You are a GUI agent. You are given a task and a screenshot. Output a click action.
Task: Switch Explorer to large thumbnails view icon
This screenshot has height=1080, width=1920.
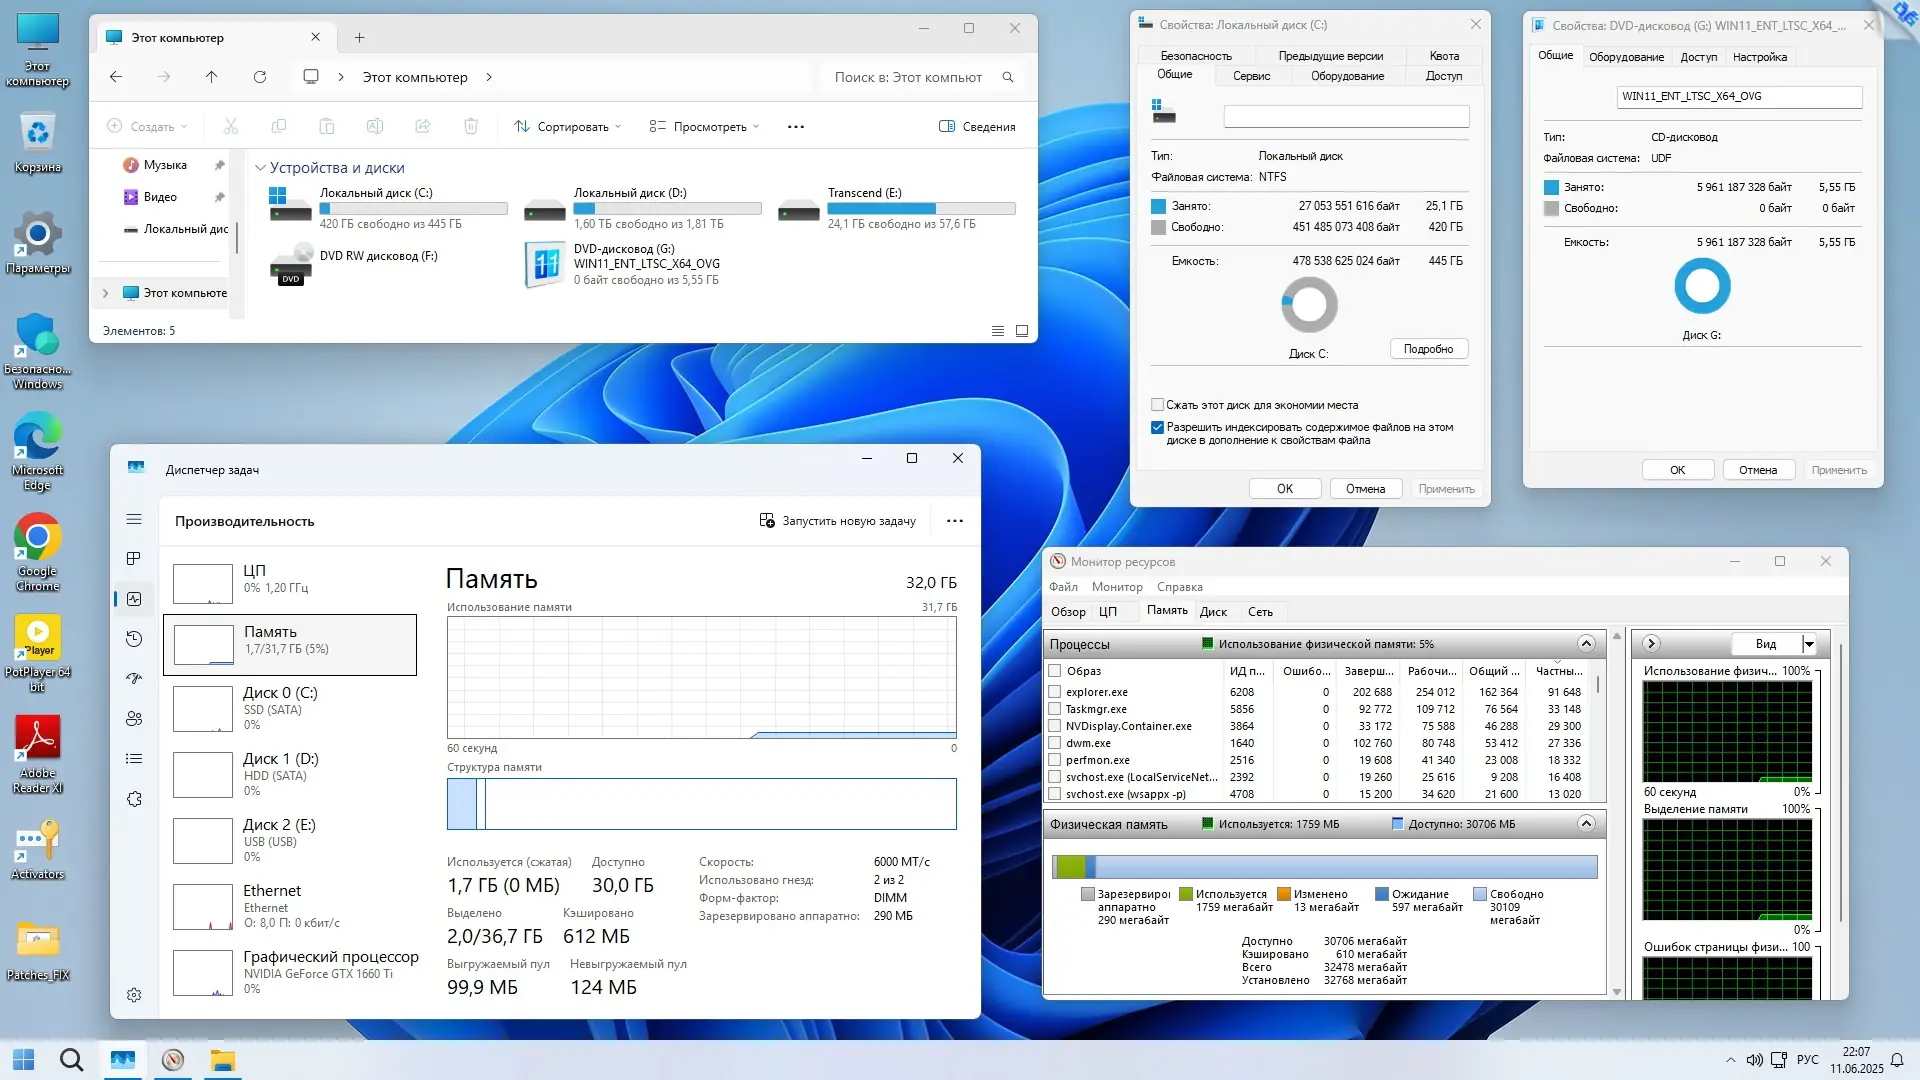(x=1022, y=331)
